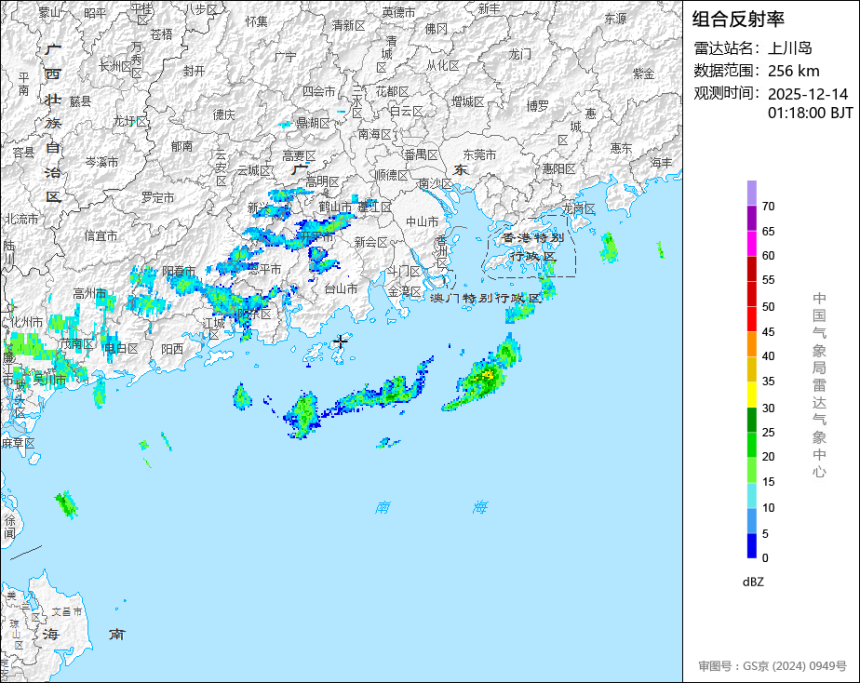This screenshot has height=683, width=860.
Task: Click the magenta 60–65 dBZ legend segment
Action: point(751,244)
